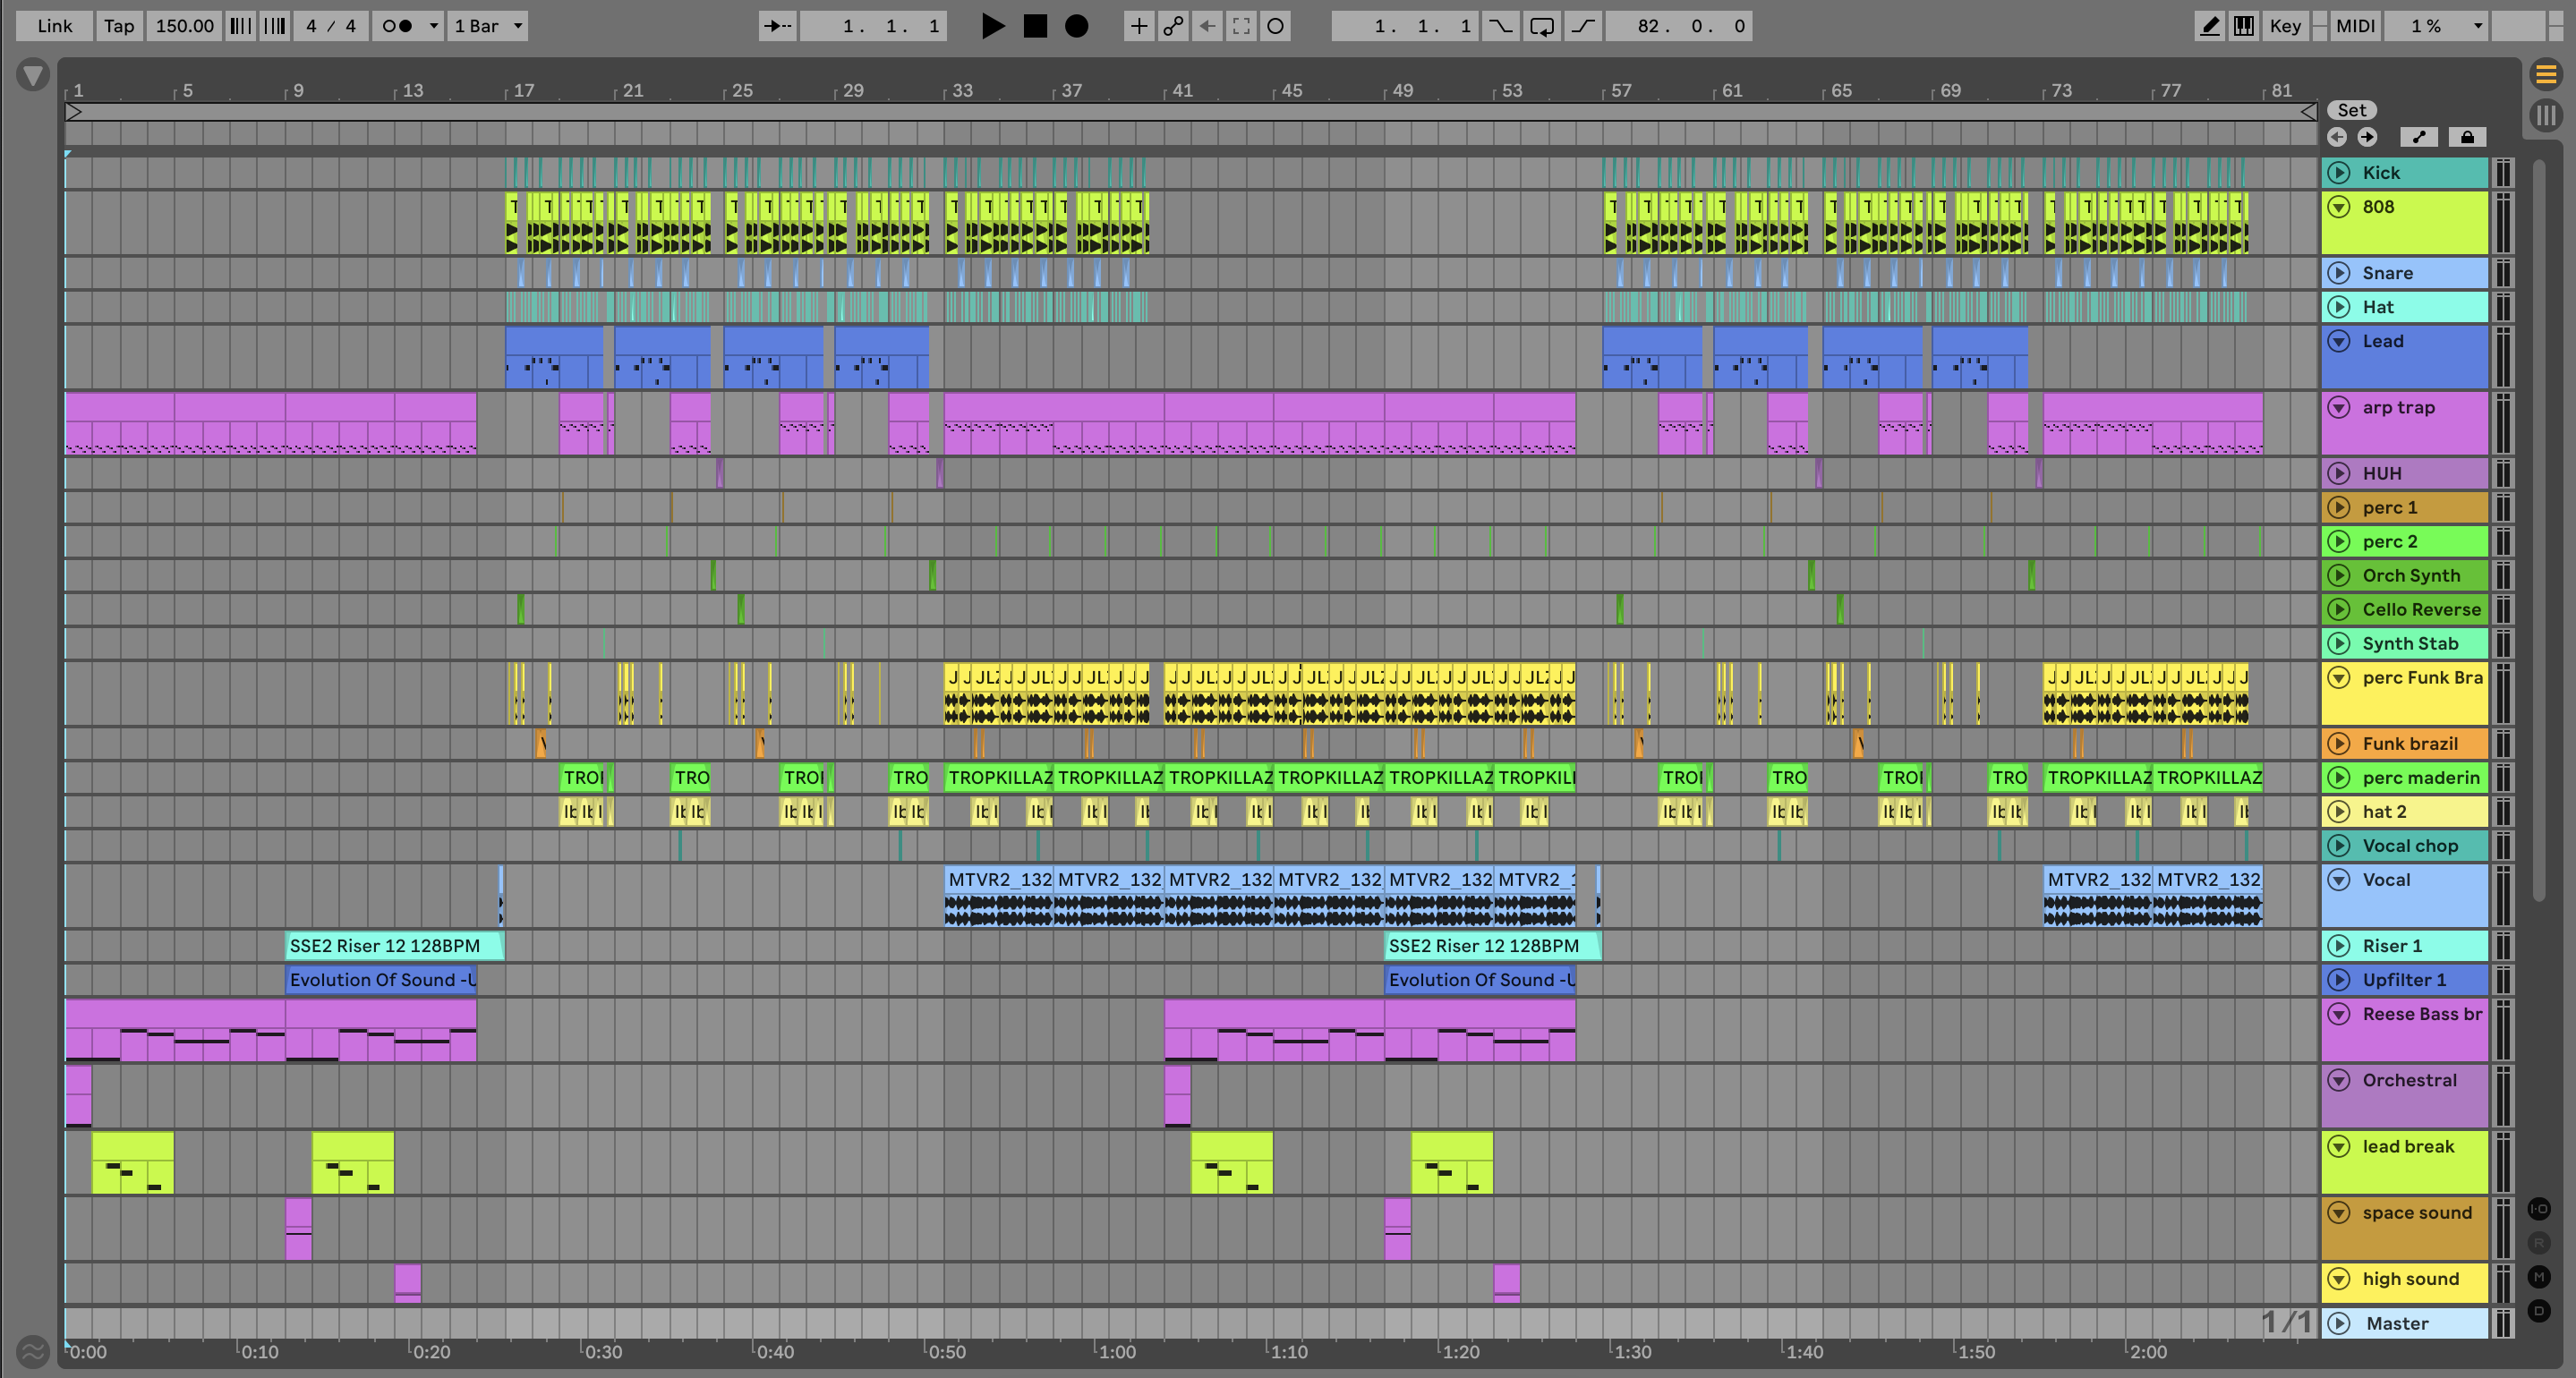Viewport: 2576px width, 1378px height.
Task: Open Key map mode
Action: click(x=2284, y=26)
